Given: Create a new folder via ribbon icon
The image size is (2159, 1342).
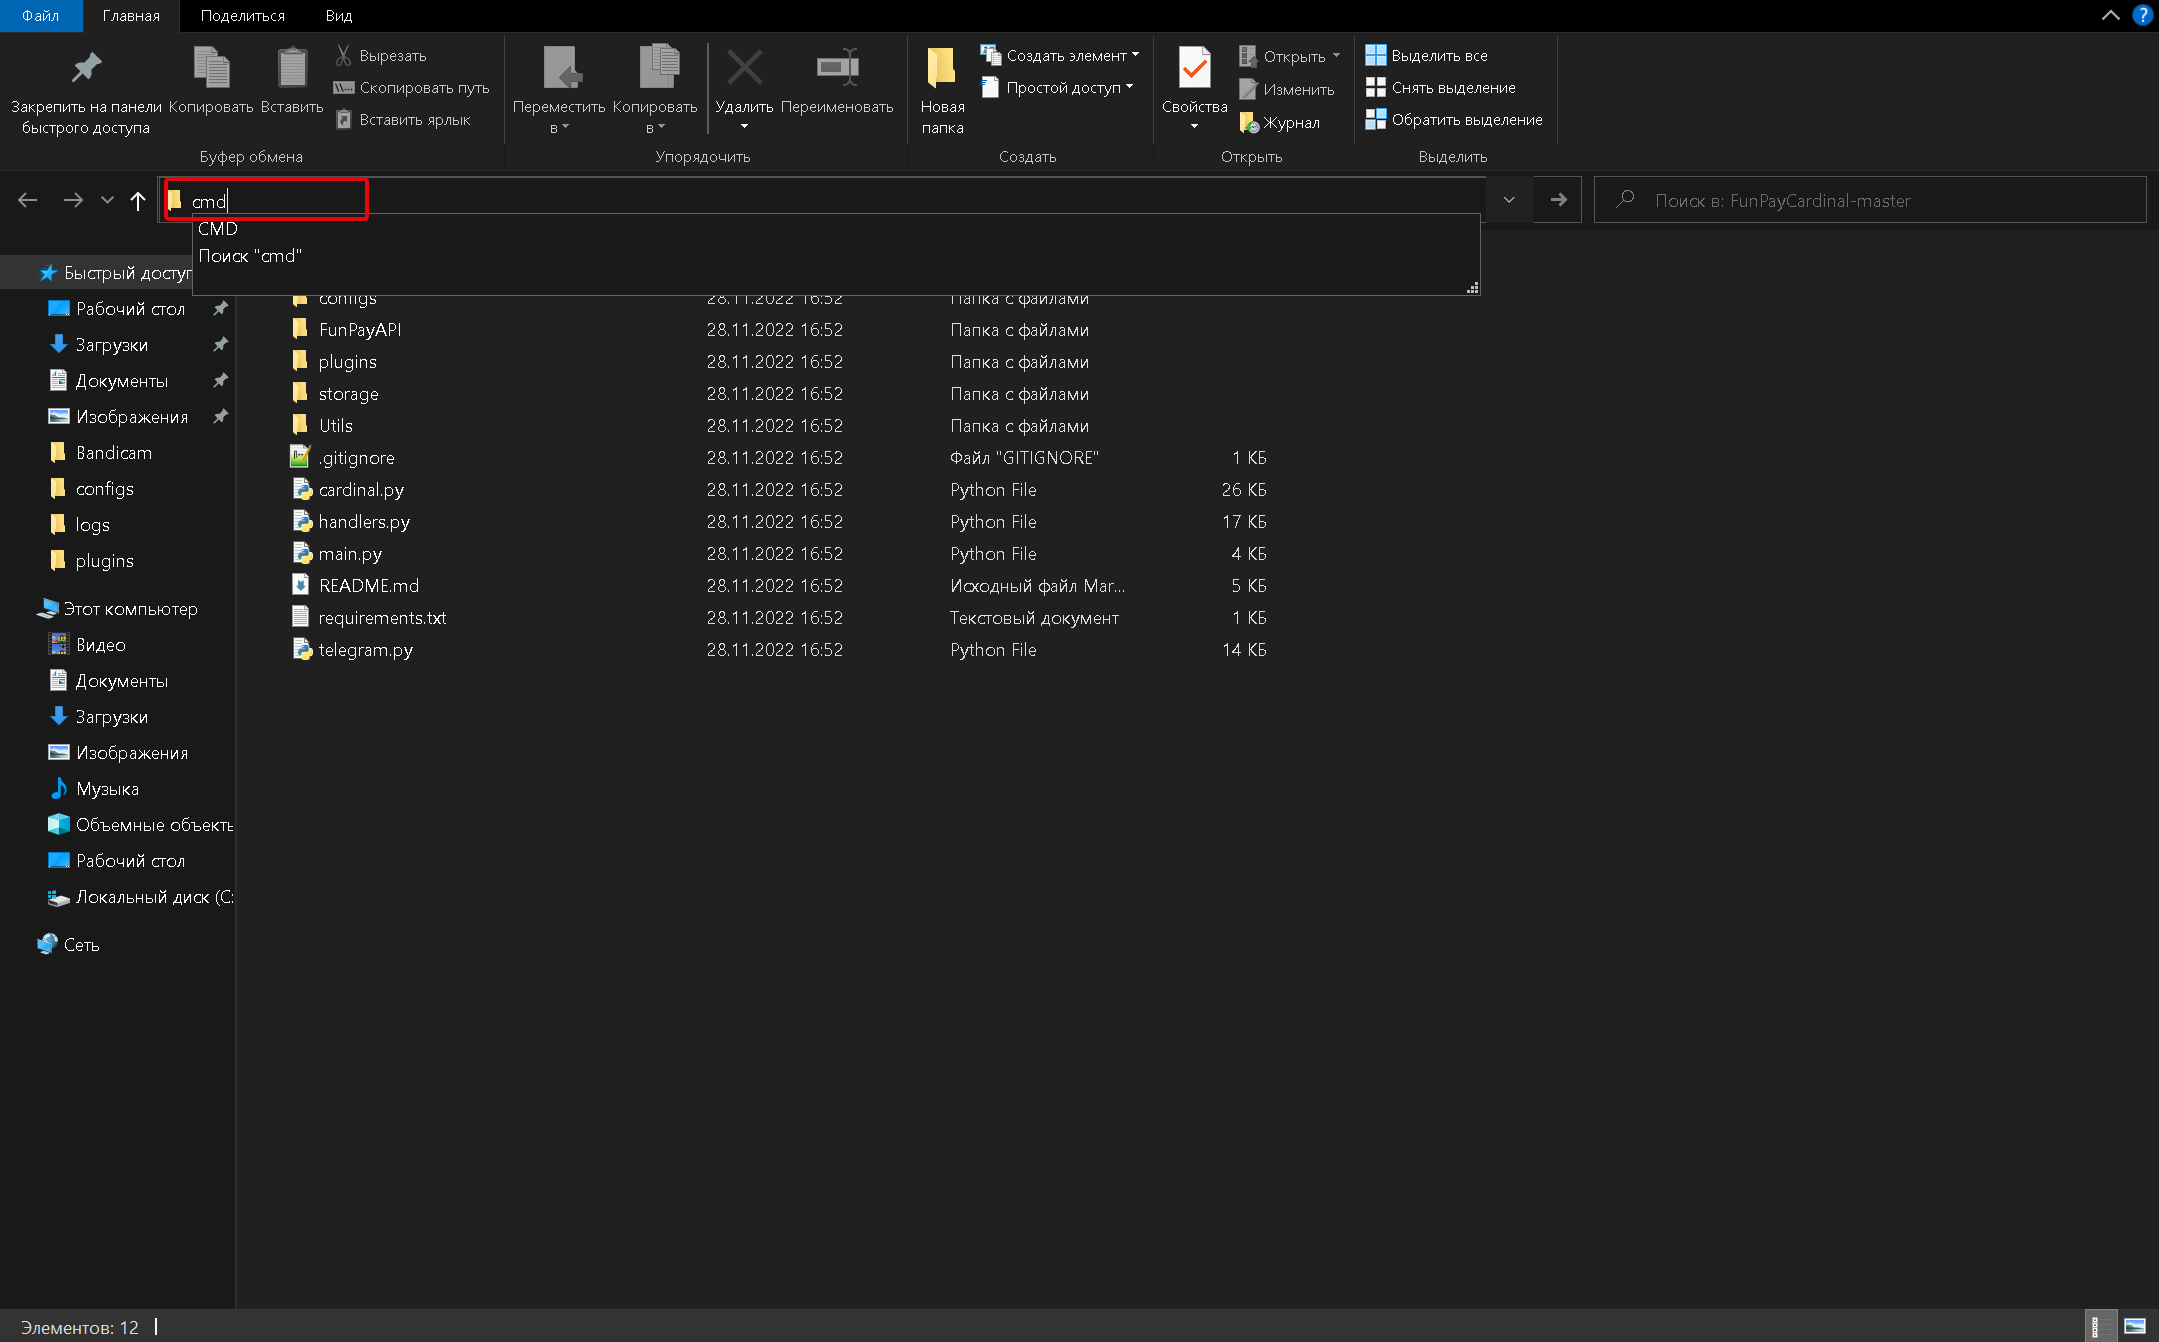Looking at the screenshot, I should coord(941,69).
